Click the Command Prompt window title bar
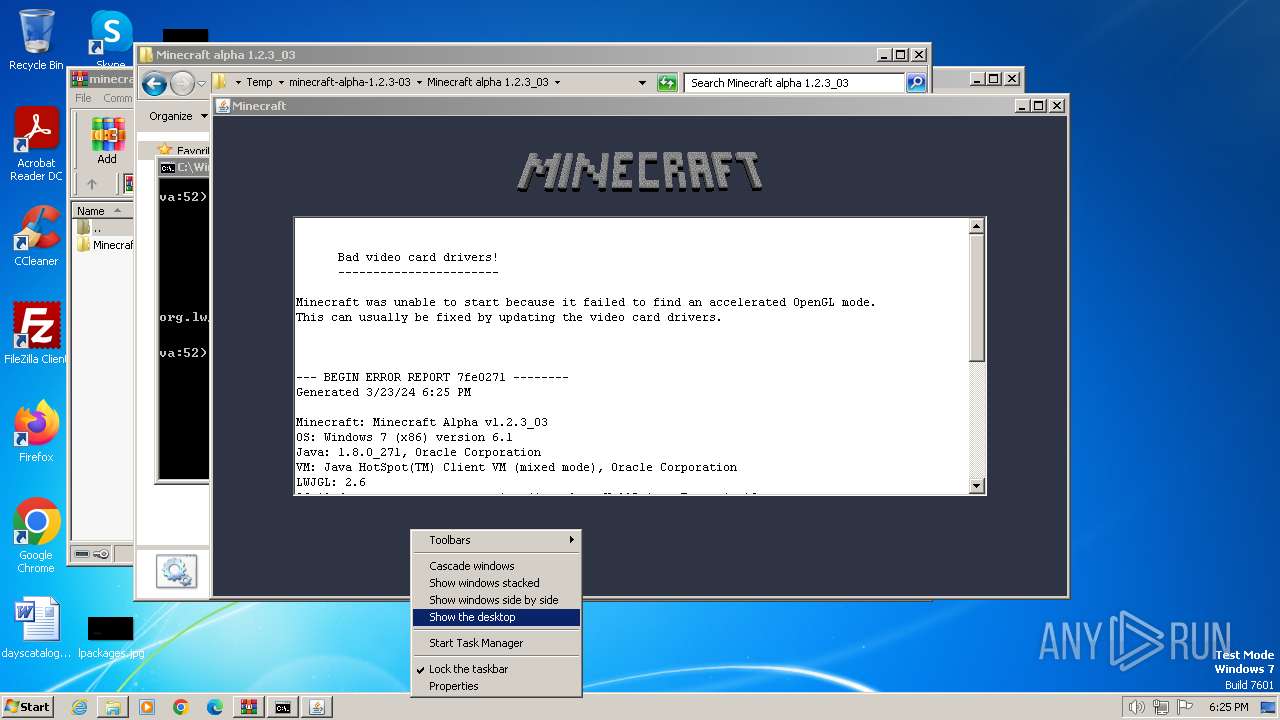1280x720 pixels. click(184, 168)
